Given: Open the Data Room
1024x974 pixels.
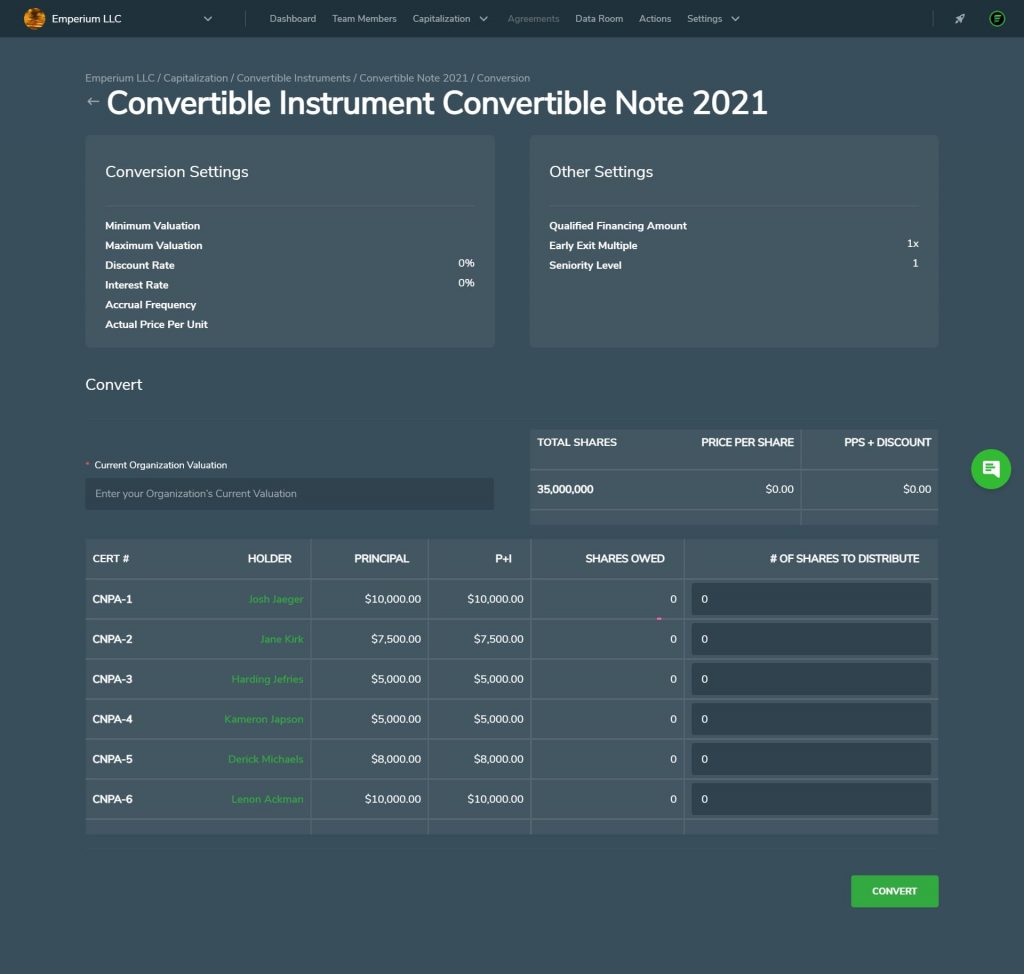Looking at the screenshot, I should coord(599,18).
